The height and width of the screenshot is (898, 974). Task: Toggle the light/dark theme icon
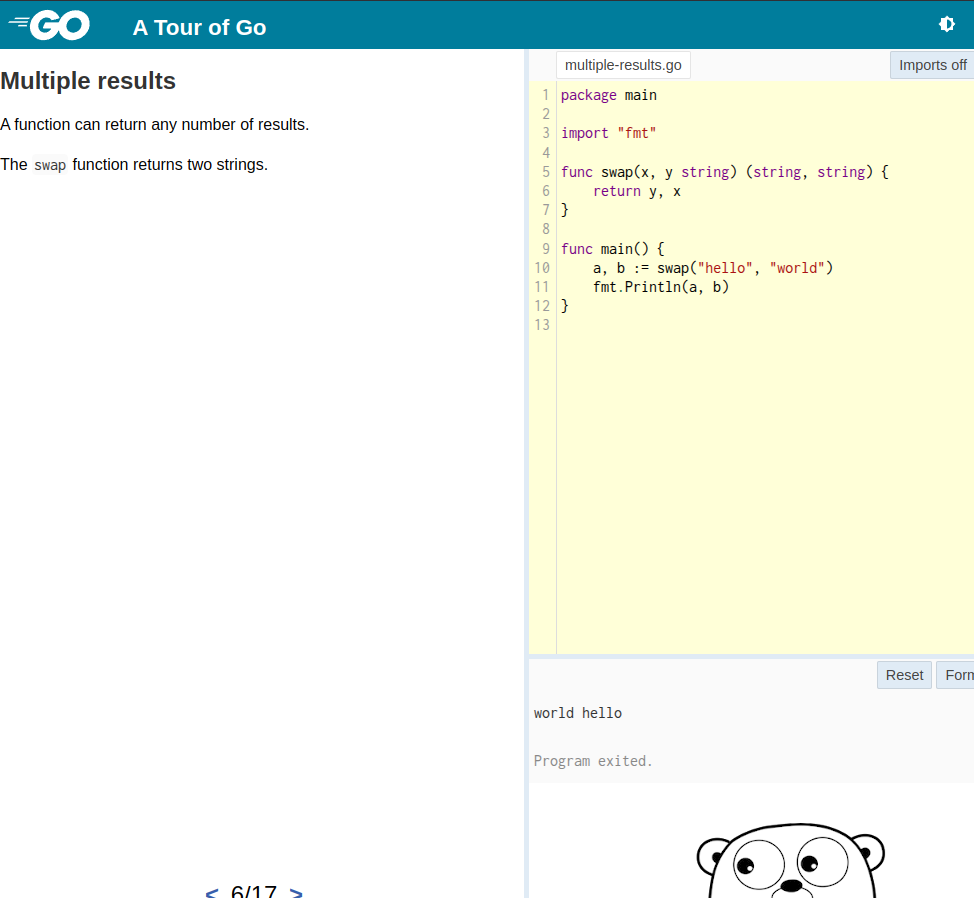pyautogui.click(x=946, y=24)
